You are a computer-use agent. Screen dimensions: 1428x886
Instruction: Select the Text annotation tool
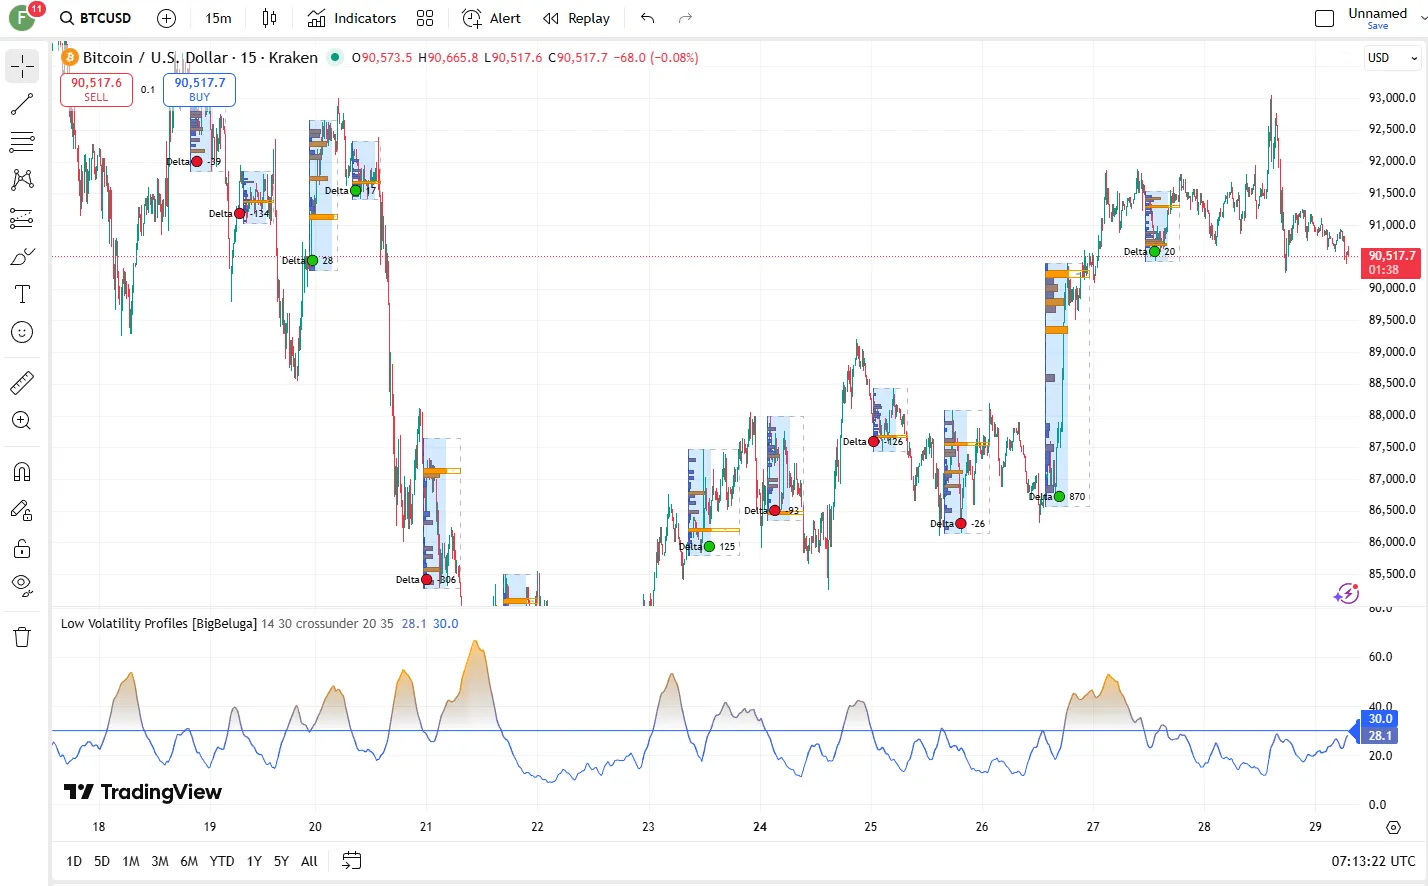click(22, 294)
